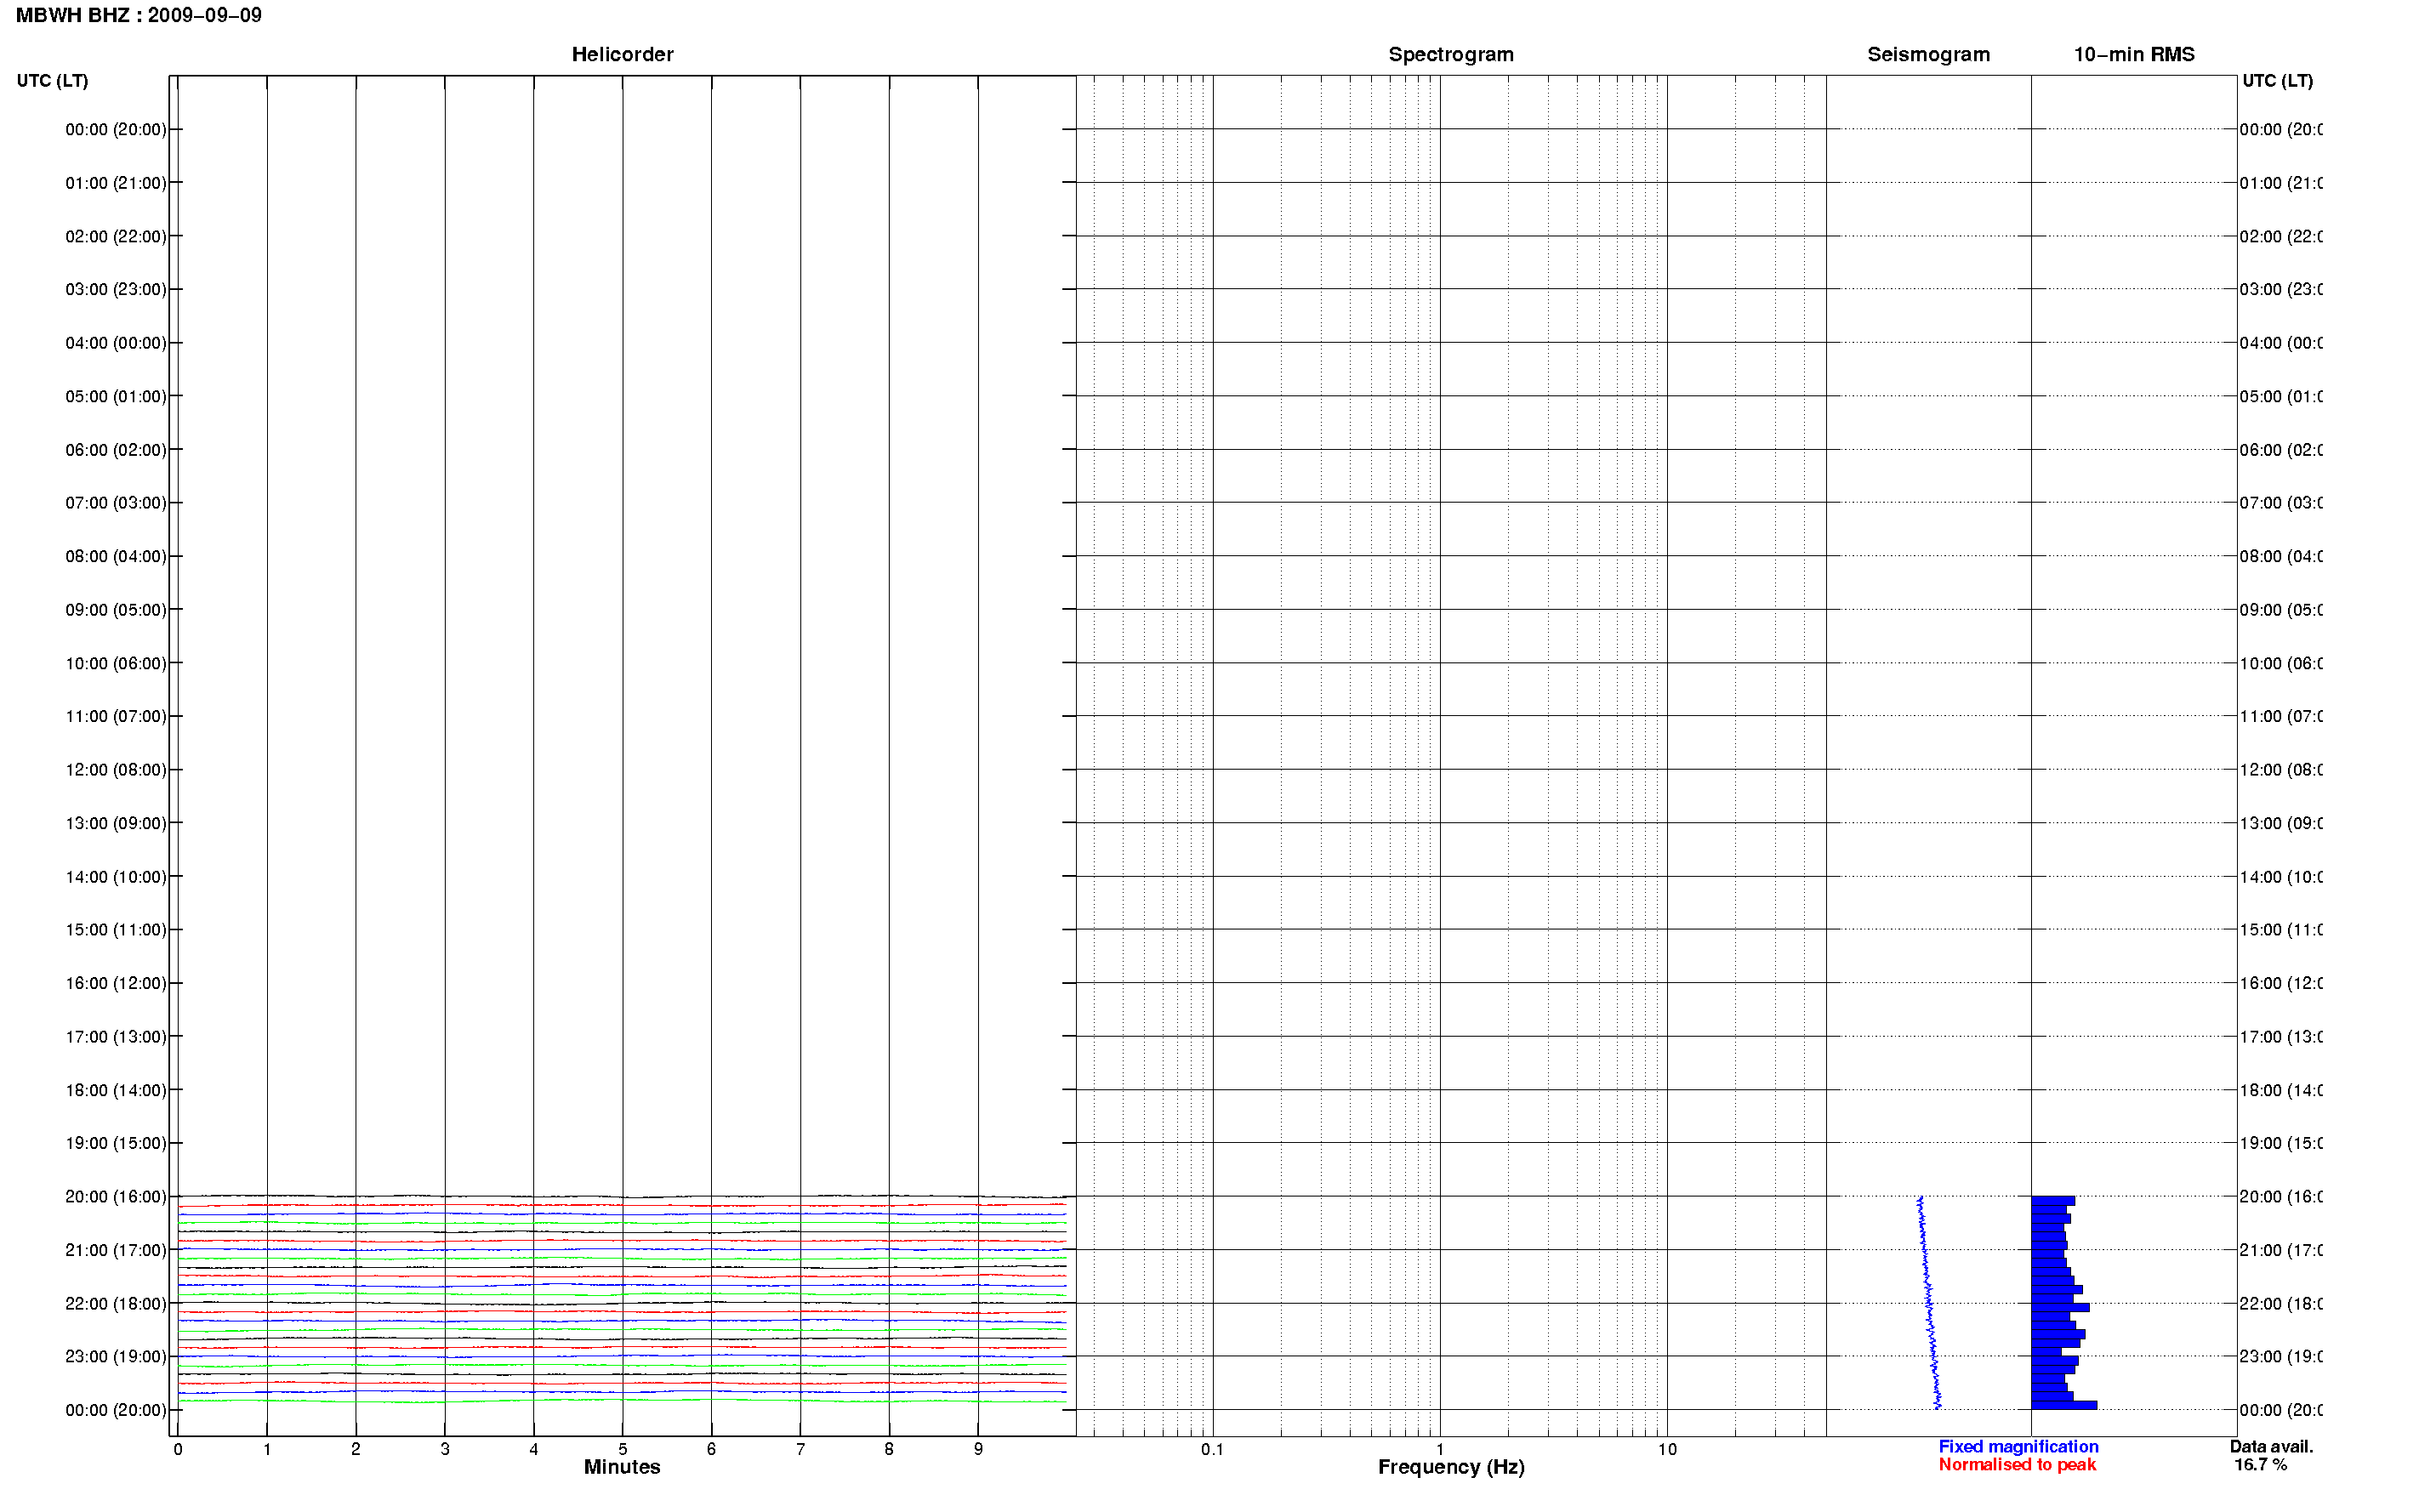Click the left '07:00 (03:00)' time label
Screen dimensions: 2419x1512
tap(116, 502)
